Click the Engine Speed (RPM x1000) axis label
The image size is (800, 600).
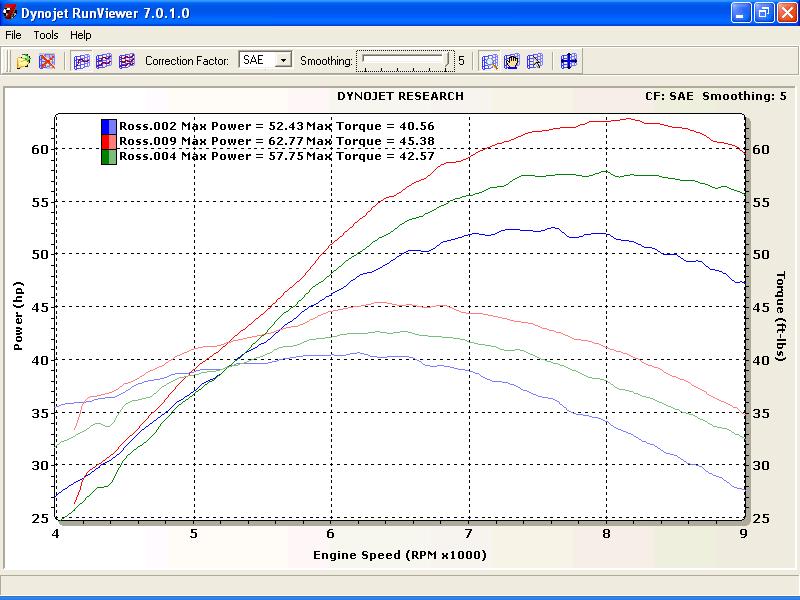(400, 555)
